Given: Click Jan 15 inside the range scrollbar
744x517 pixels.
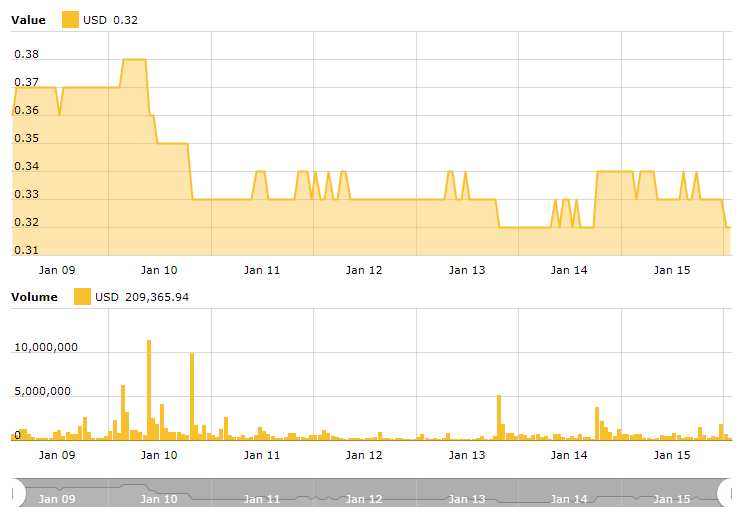Looking at the screenshot, I should (672, 499).
